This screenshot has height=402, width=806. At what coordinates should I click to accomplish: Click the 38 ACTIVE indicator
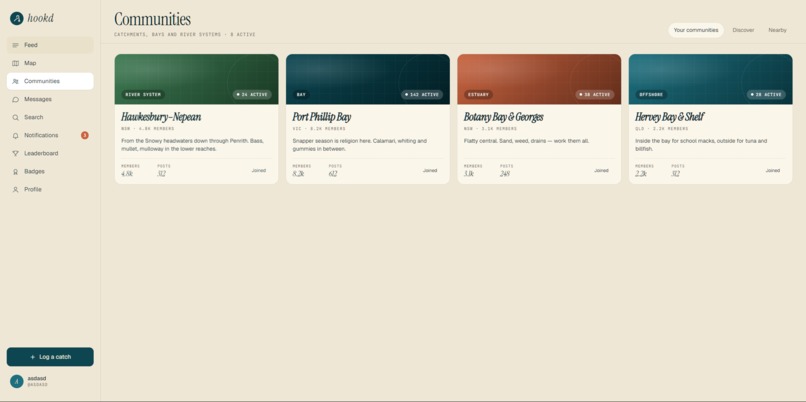pyautogui.click(x=595, y=95)
